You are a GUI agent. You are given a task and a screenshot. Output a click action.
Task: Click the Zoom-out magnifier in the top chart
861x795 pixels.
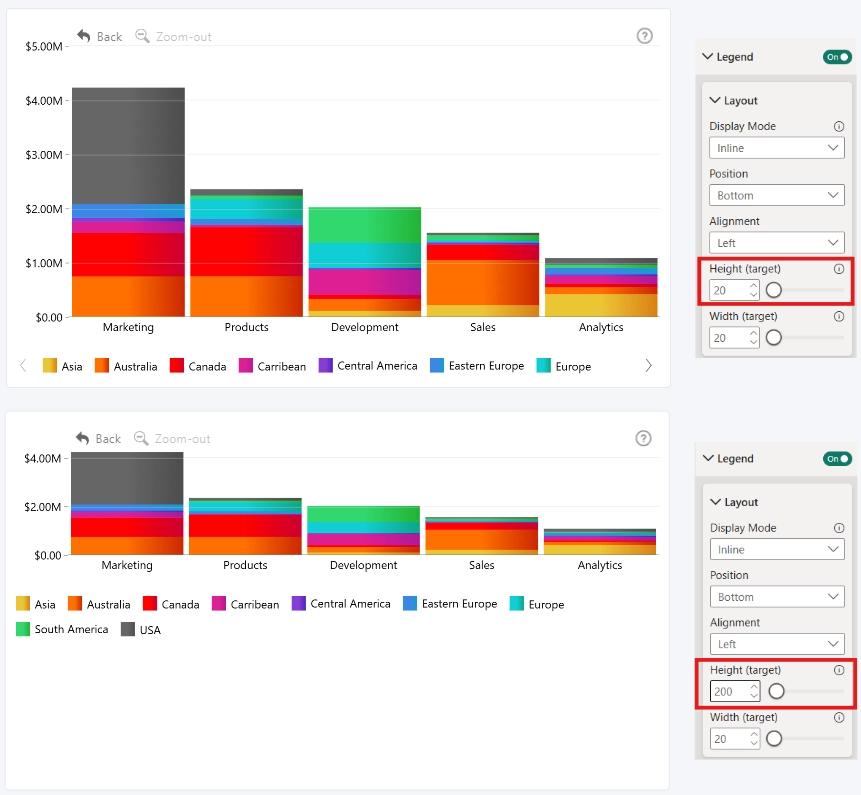(x=142, y=36)
